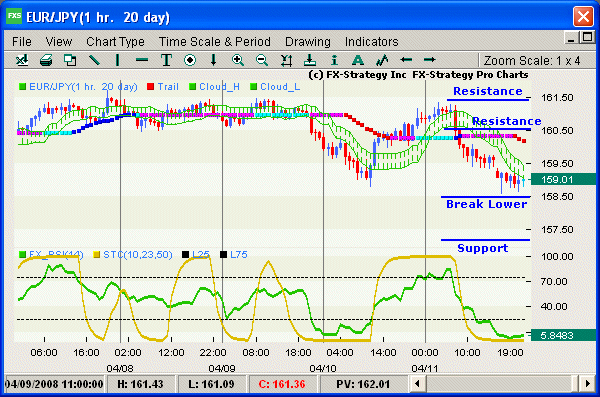Click the Support label
Image resolution: width=600 pixels, height=397 pixels.
point(483,248)
